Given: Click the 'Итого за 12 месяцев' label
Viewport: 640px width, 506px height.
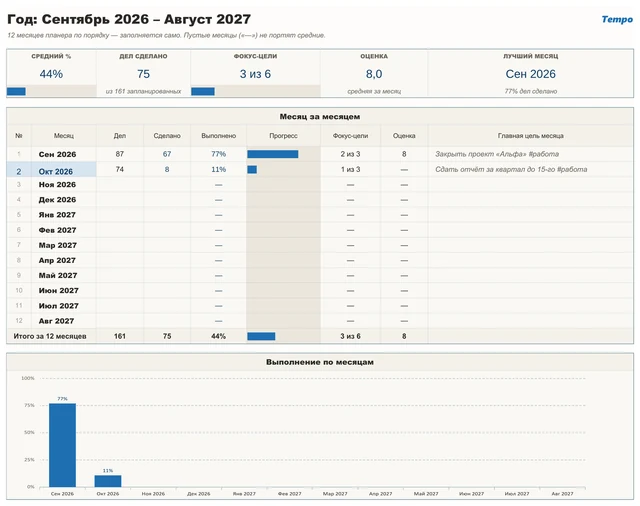Looking at the screenshot, I should pos(50,336).
